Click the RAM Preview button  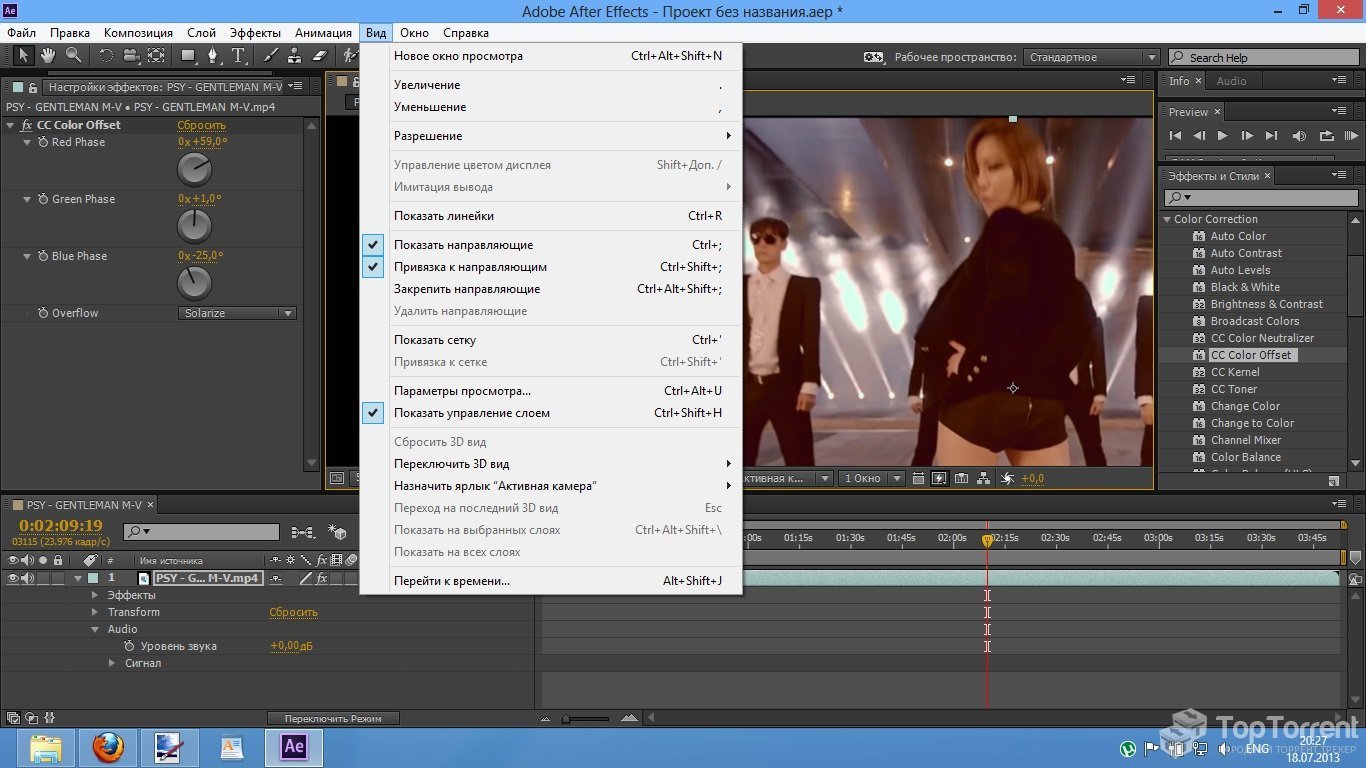pos(1350,136)
